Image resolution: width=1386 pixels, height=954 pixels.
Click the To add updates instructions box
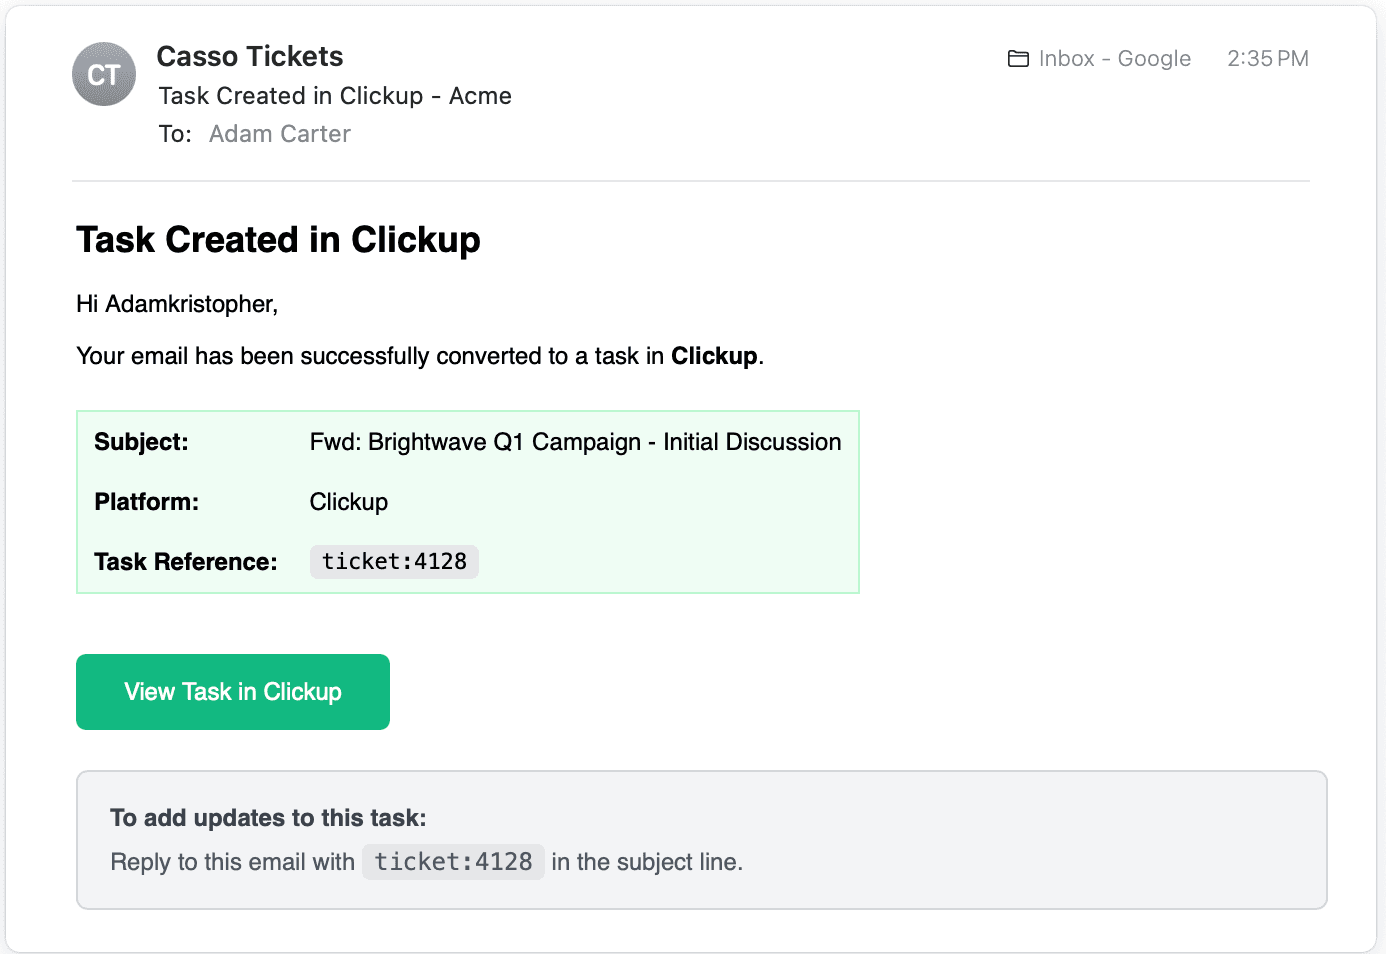click(700, 839)
